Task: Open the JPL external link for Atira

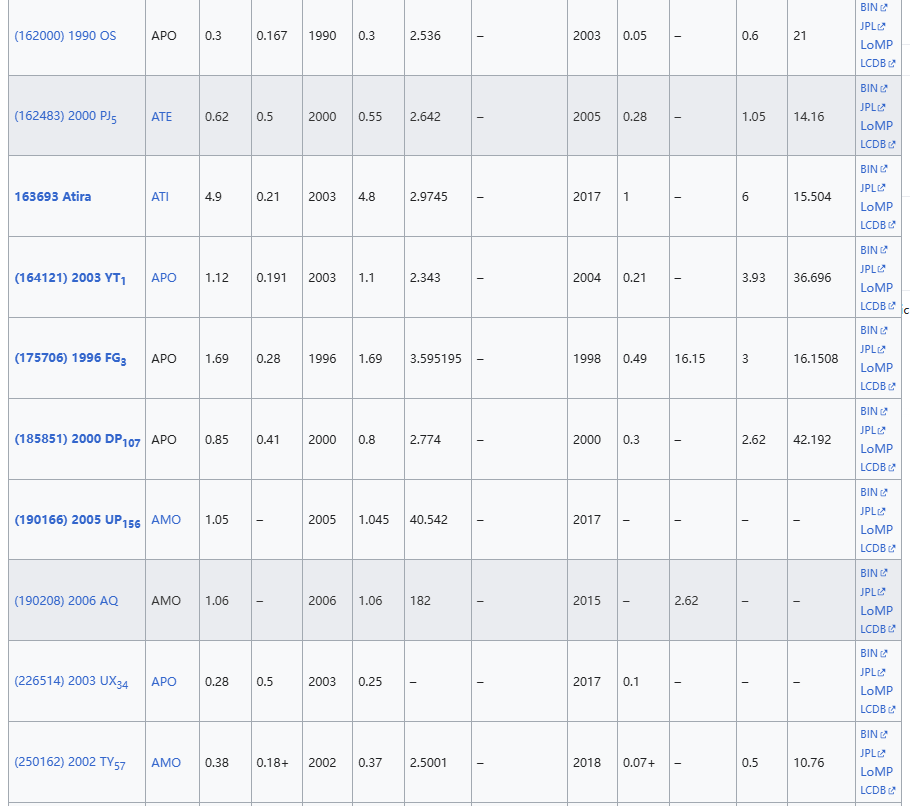Action: coord(872,188)
